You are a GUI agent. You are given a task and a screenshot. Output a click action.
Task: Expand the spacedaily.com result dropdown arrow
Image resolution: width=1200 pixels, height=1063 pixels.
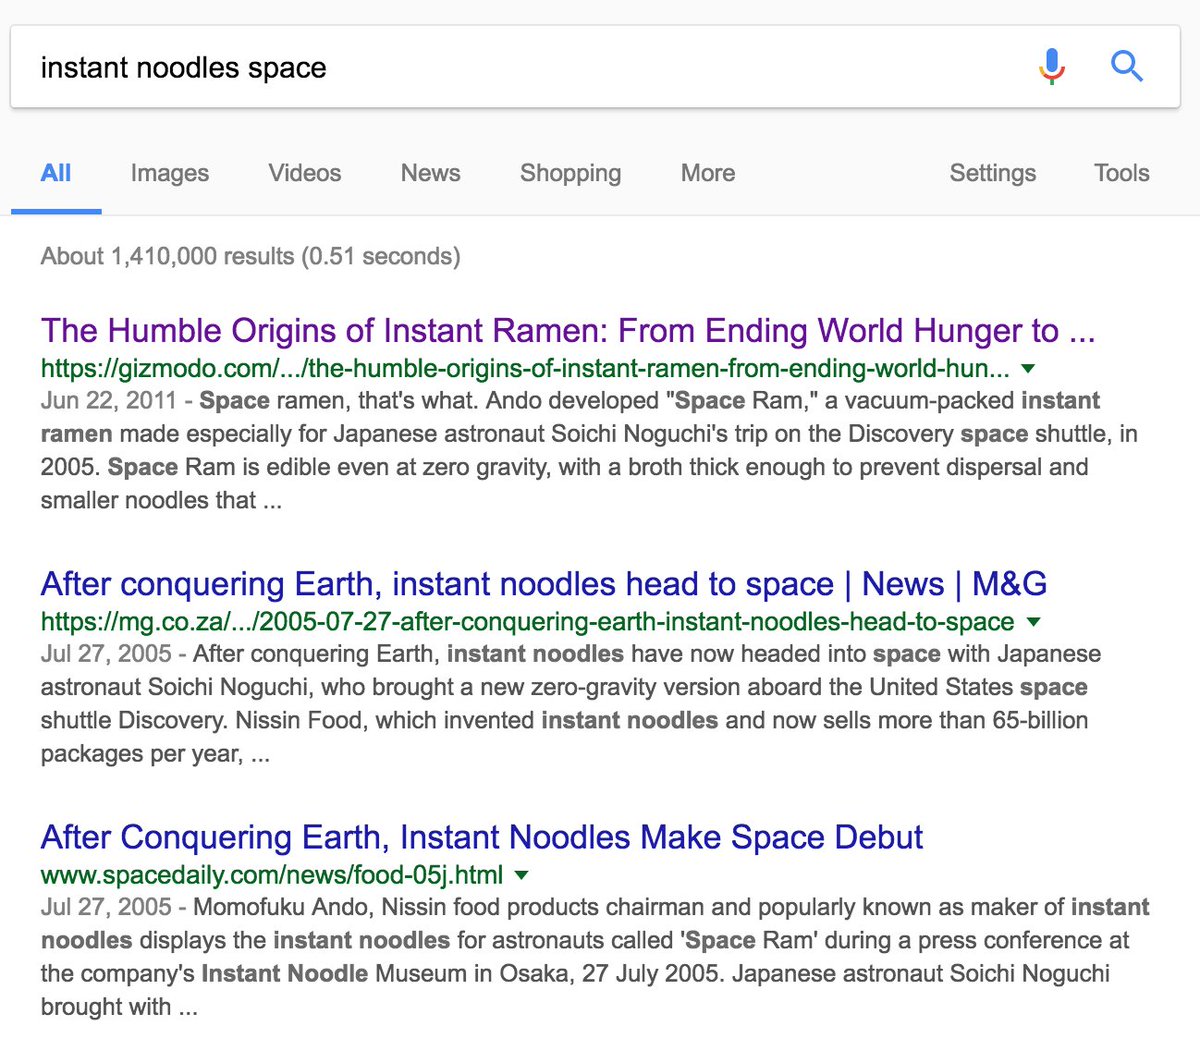pos(521,875)
